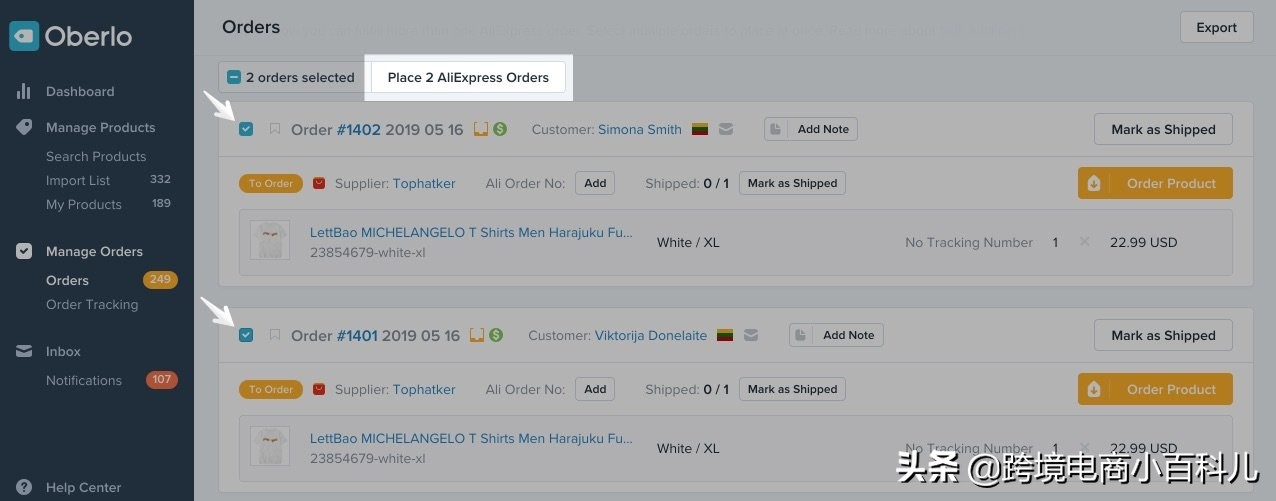This screenshot has width=1276, height=501.
Task: Click the Help Center question-mark icon
Action: coord(24,487)
